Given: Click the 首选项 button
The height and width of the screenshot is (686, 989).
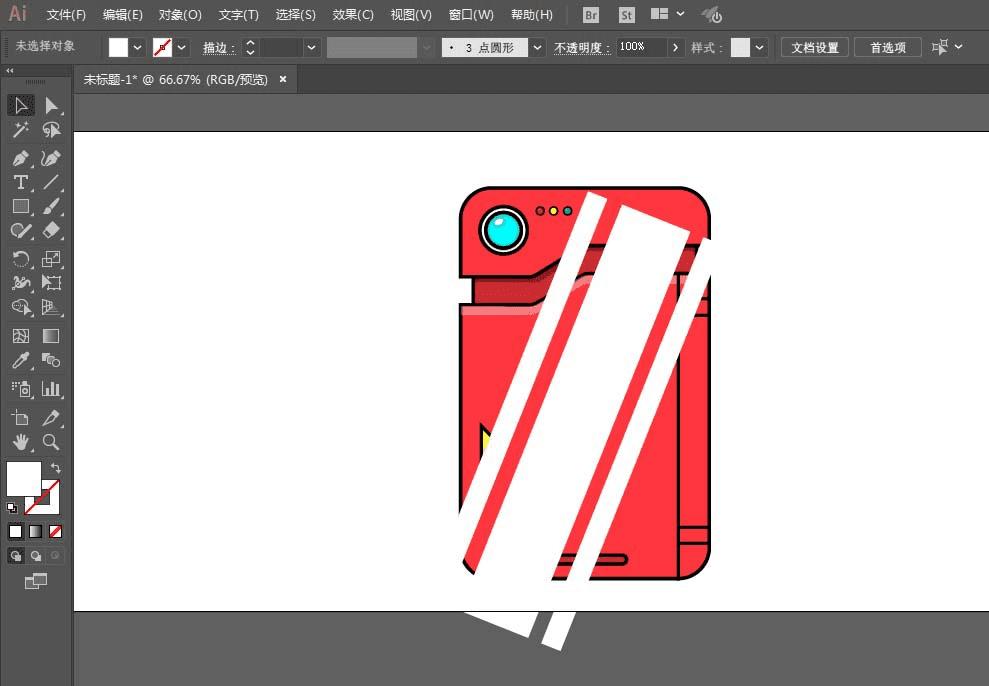Looking at the screenshot, I should pos(887,47).
